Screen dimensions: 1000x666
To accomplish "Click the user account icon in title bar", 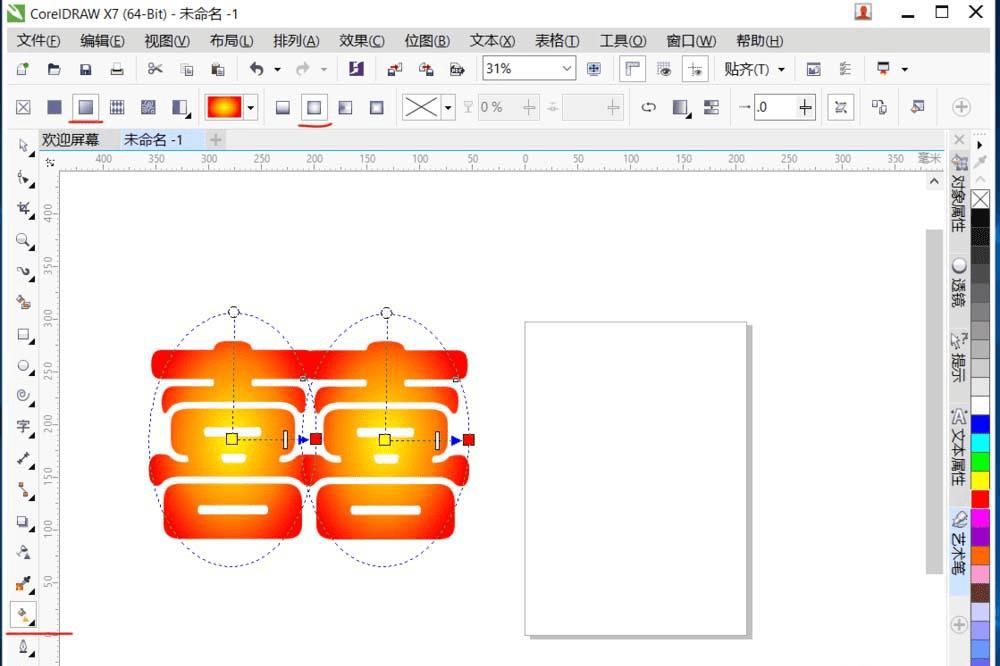I will (x=863, y=12).
